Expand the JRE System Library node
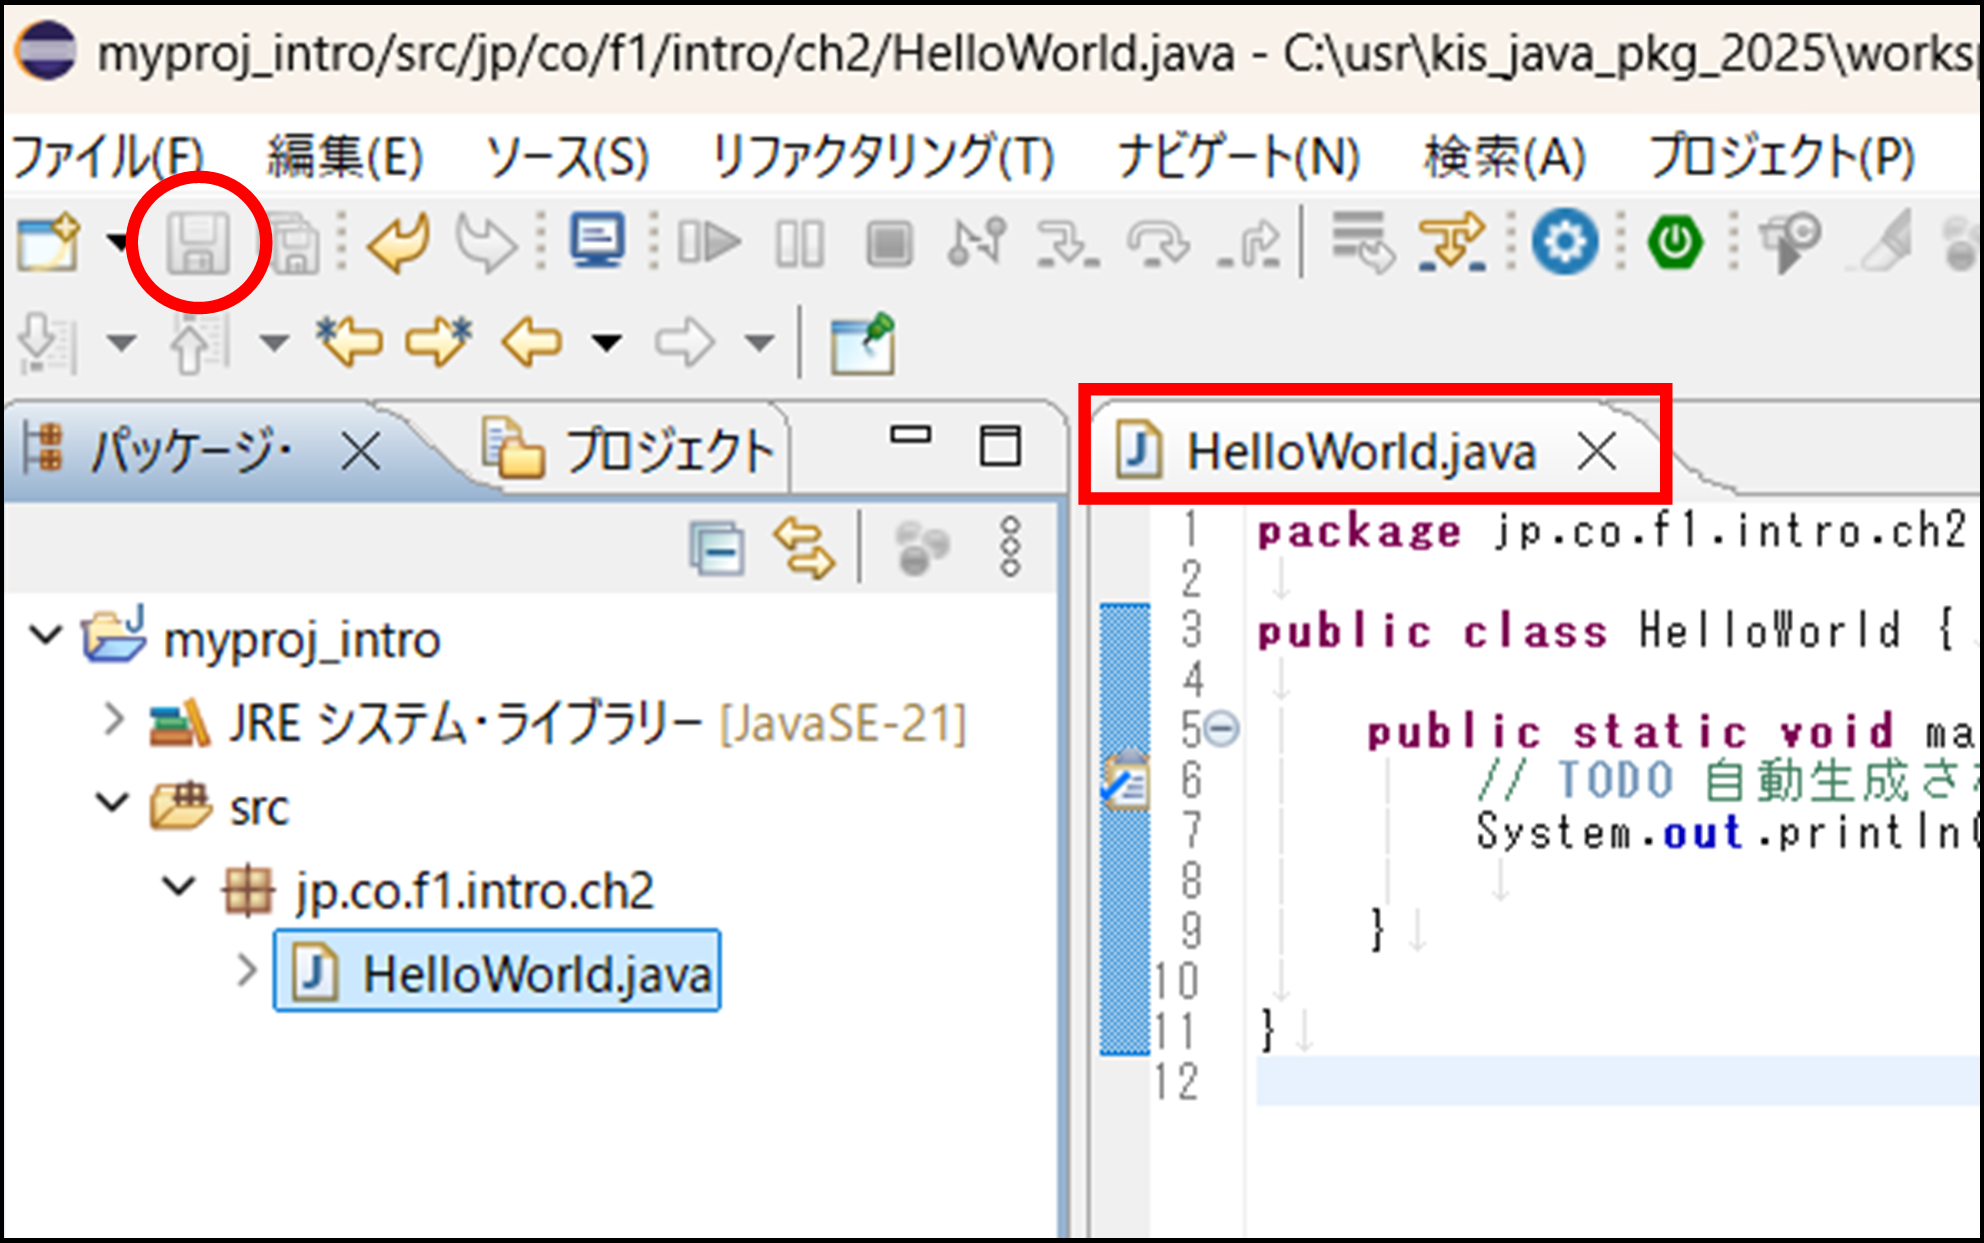1984x1243 pixels. (x=114, y=719)
